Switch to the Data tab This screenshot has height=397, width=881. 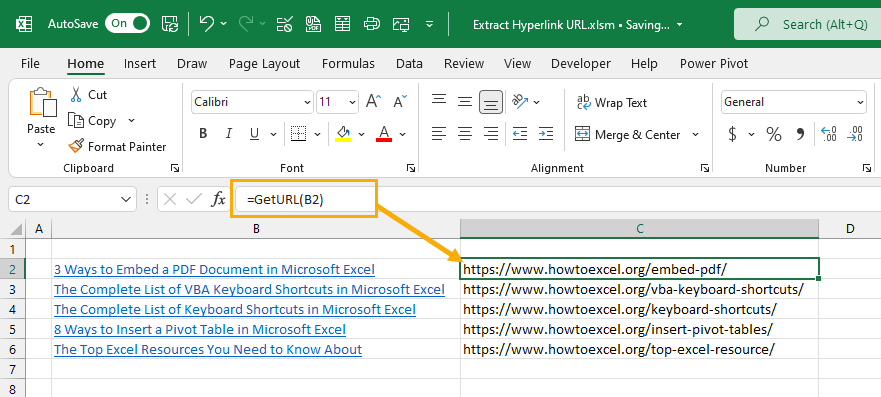(409, 63)
